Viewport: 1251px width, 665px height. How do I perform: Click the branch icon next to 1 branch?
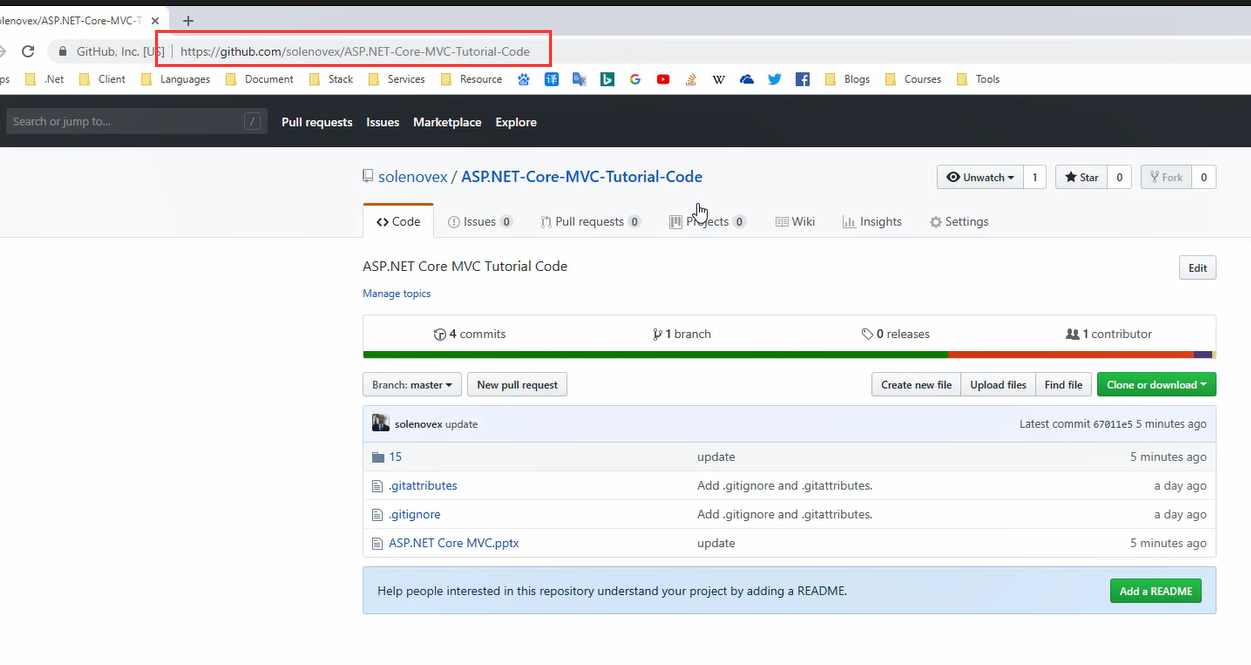click(657, 334)
